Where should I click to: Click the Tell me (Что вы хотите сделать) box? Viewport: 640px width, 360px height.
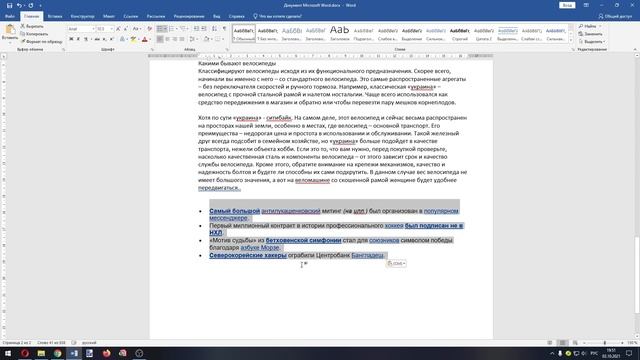(x=278, y=16)
